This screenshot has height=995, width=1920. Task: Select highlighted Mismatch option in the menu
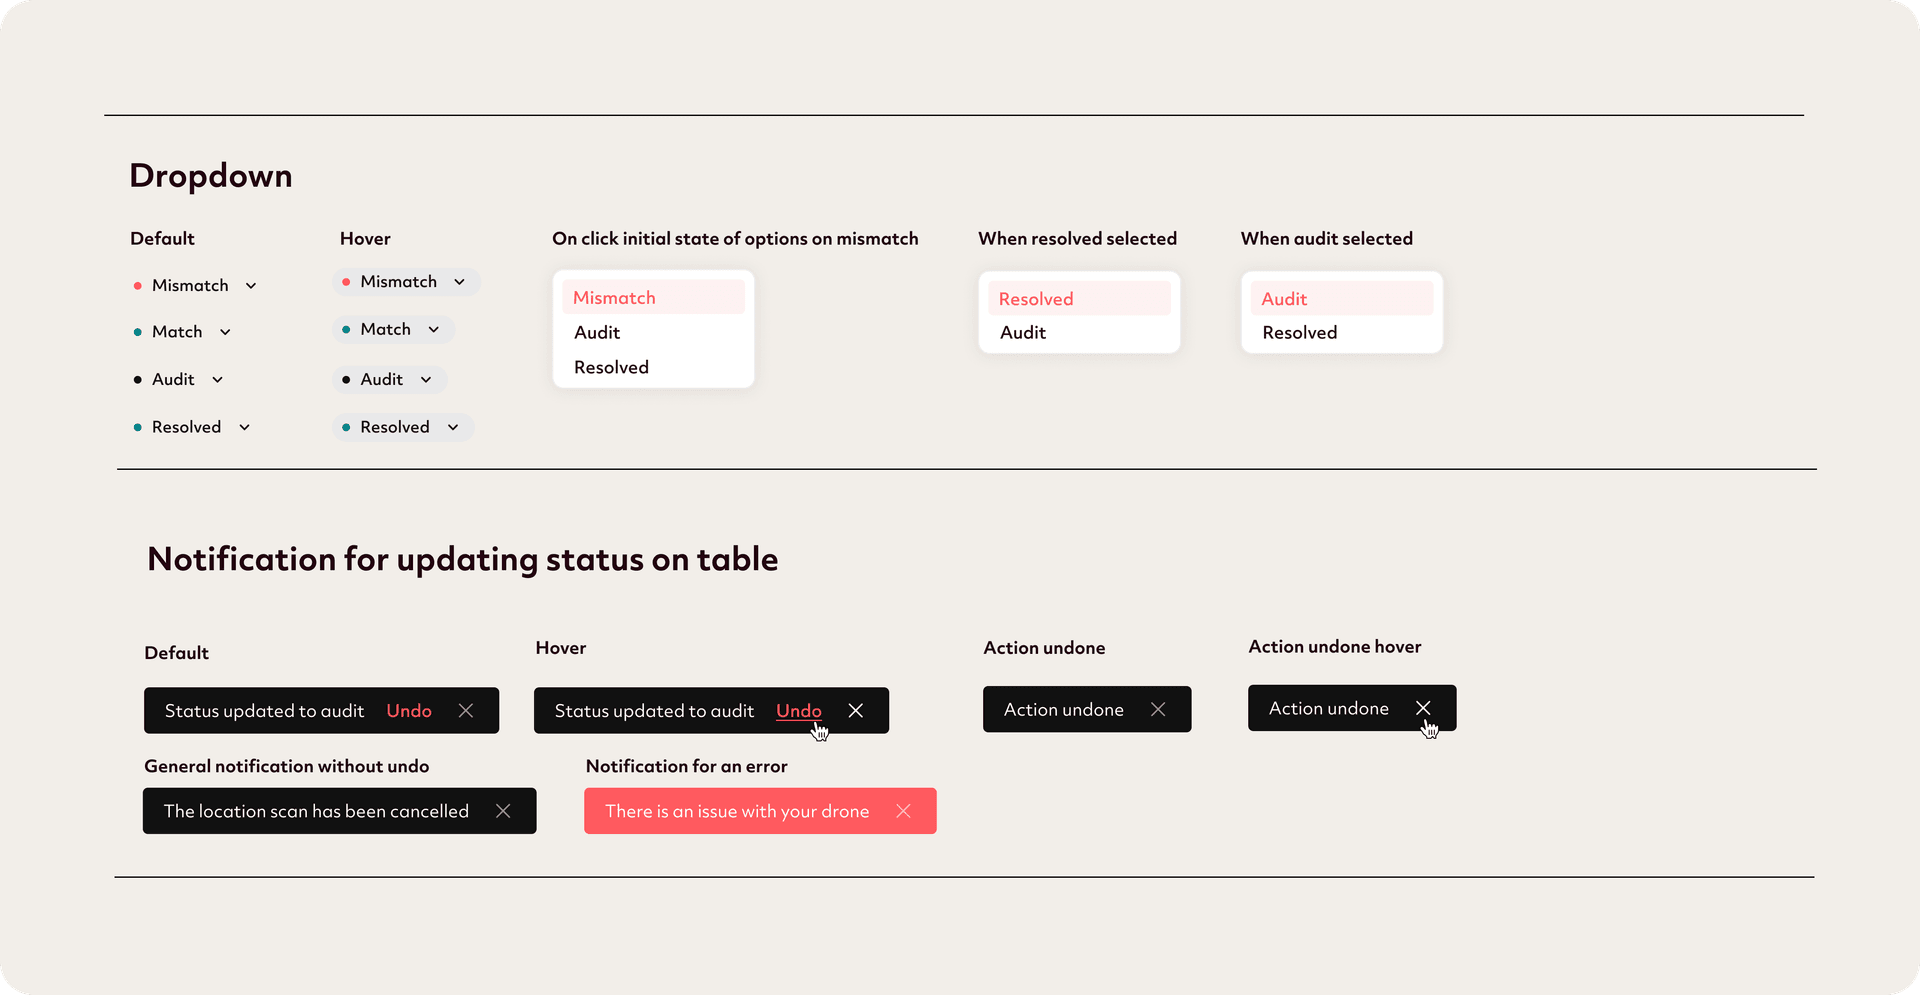pyautogui.click(x=614, y=298)
